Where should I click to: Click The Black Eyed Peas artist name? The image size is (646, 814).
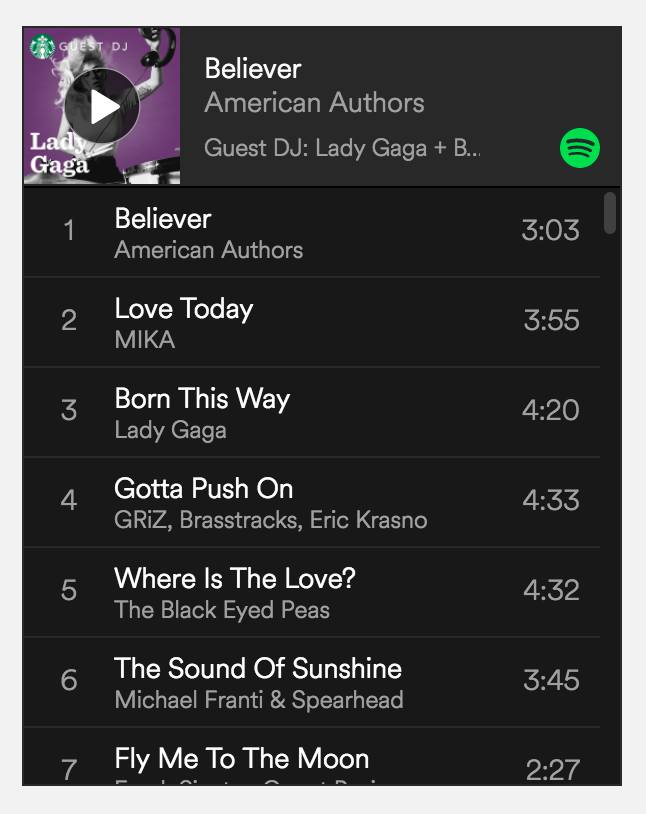[x=222, y=610]
